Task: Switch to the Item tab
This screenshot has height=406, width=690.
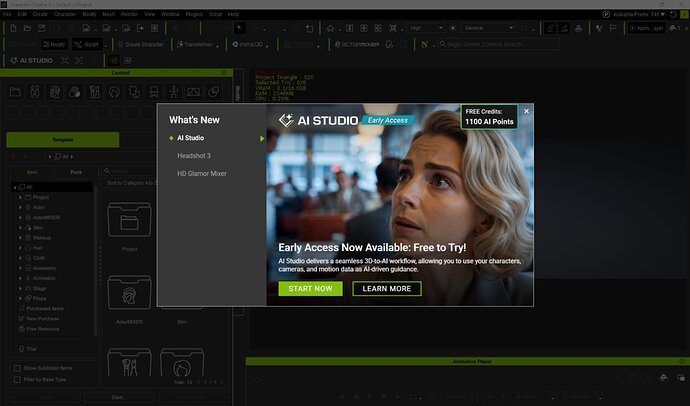Action: point(32,172)
